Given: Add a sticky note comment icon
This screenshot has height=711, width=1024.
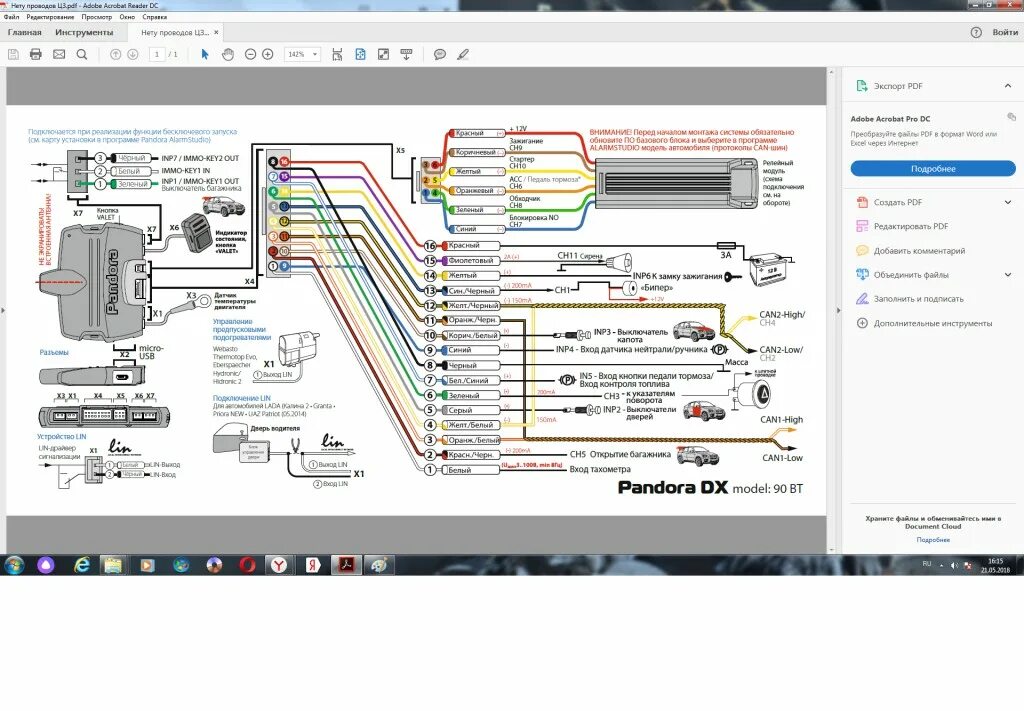Looking at the screenshot, I should (440, 55).
